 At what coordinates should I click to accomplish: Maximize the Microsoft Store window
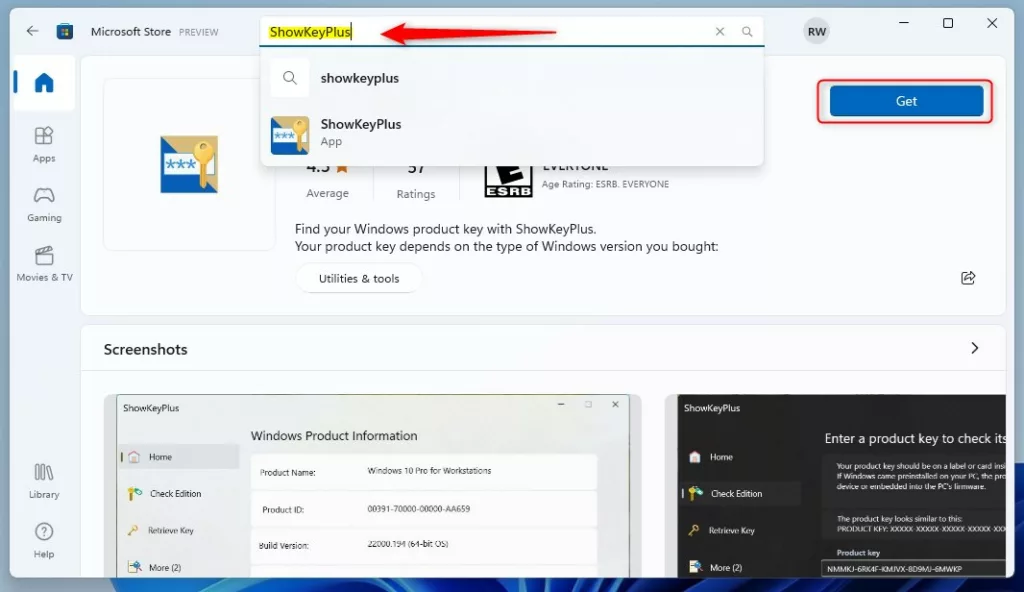948,23
